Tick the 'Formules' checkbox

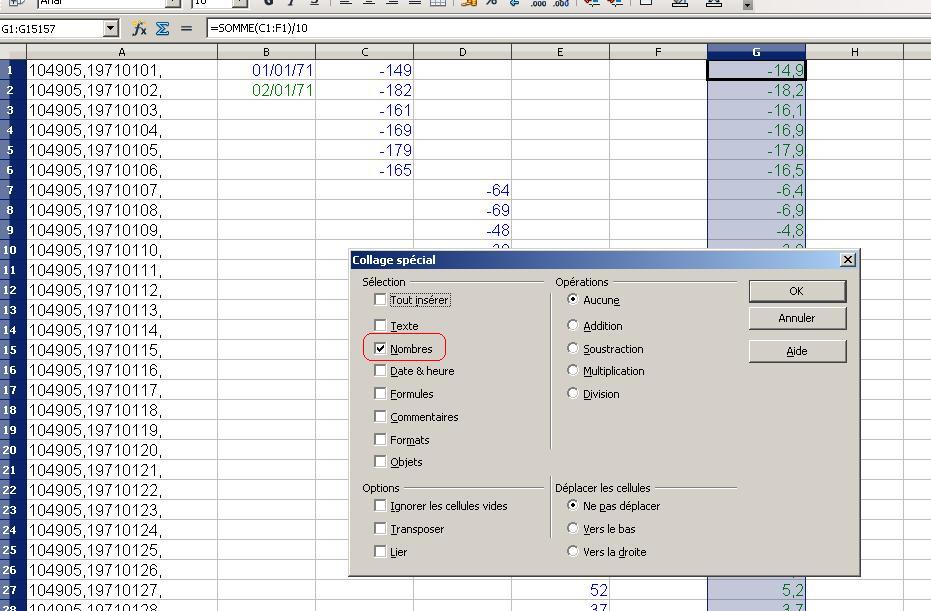(380, 393)
